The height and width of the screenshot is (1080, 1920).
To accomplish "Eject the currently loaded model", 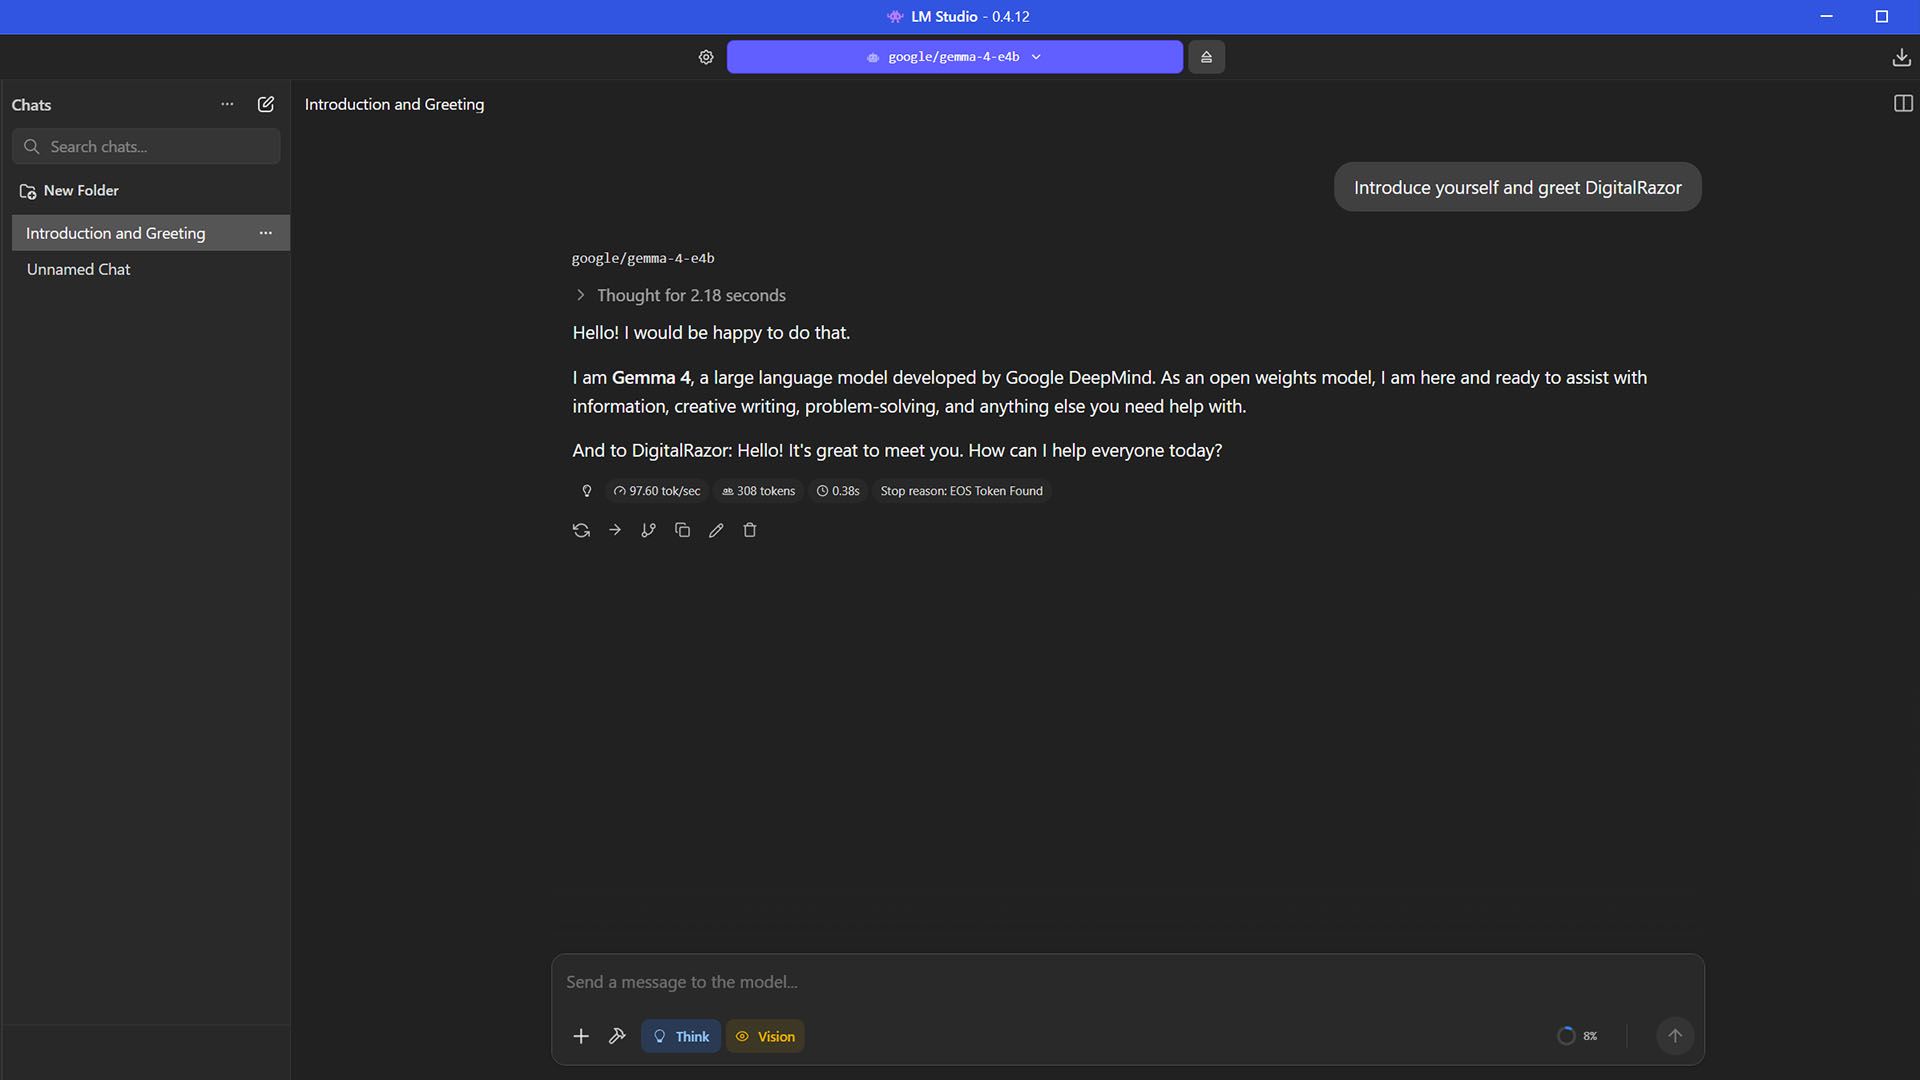I will (x=1205, y=57).
